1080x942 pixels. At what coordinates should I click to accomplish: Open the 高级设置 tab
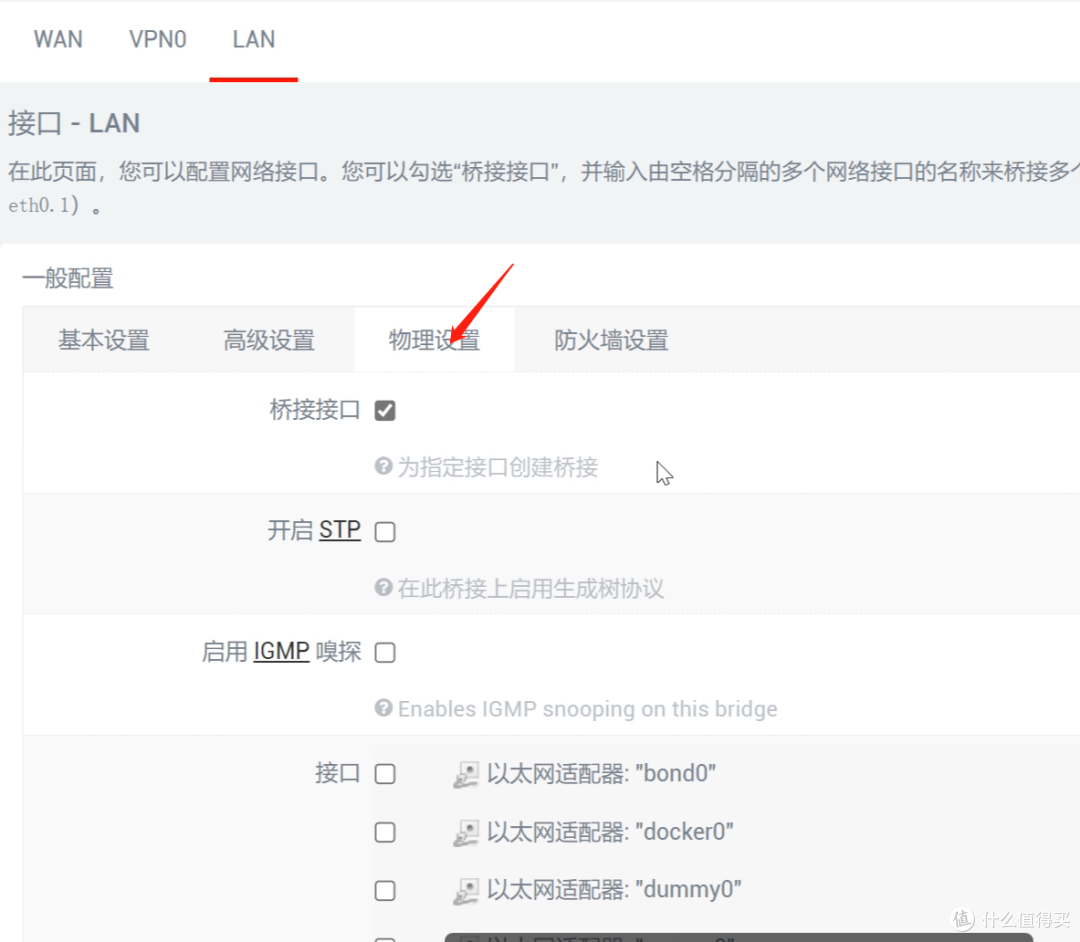click(270, 340)
